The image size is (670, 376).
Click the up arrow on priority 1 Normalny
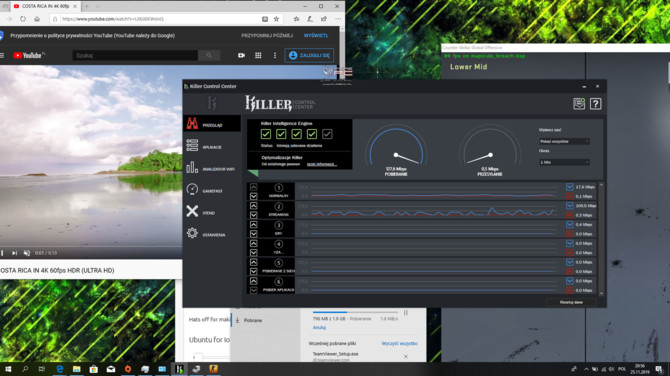tap(253, 187)
